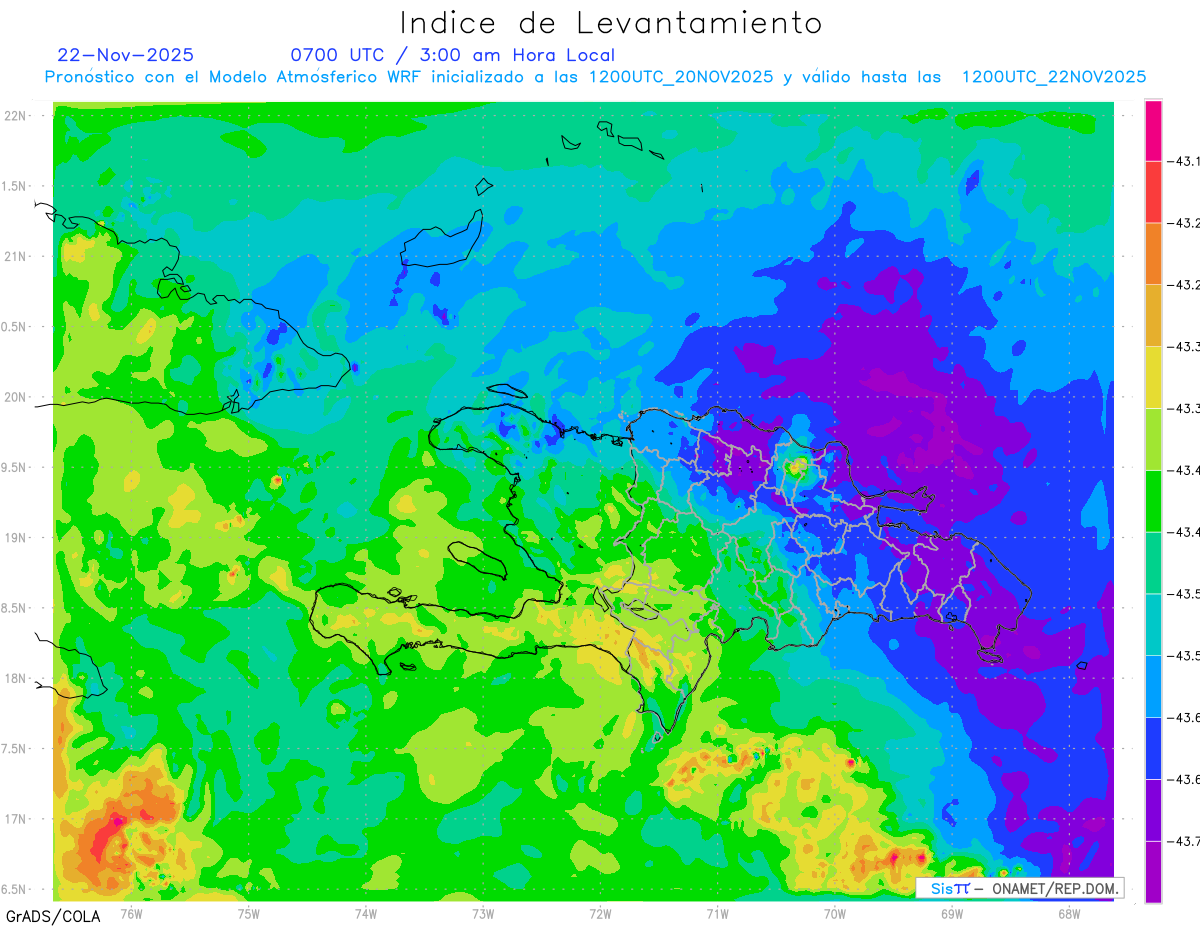Screen dimensions: 1200x927
Task: Click the legend value "-43.1"
Action: coord(1186,161)
